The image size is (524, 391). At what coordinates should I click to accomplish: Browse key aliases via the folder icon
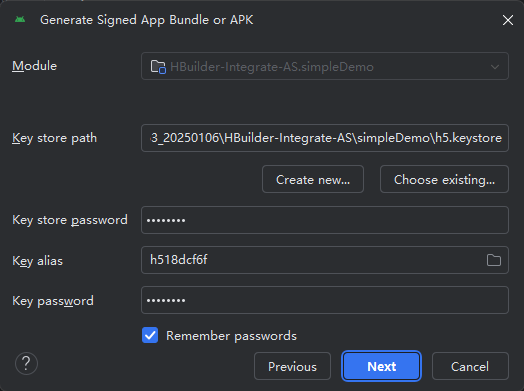click(x=494, y=260)
